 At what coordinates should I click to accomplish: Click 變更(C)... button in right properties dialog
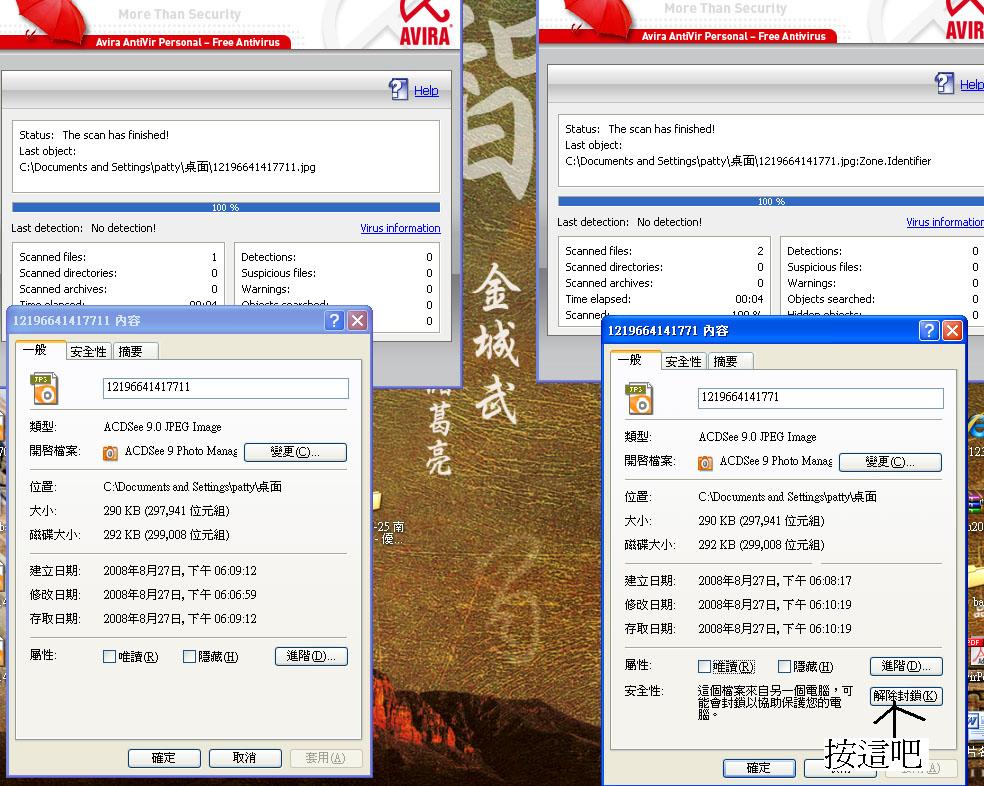tap(890, 462)
